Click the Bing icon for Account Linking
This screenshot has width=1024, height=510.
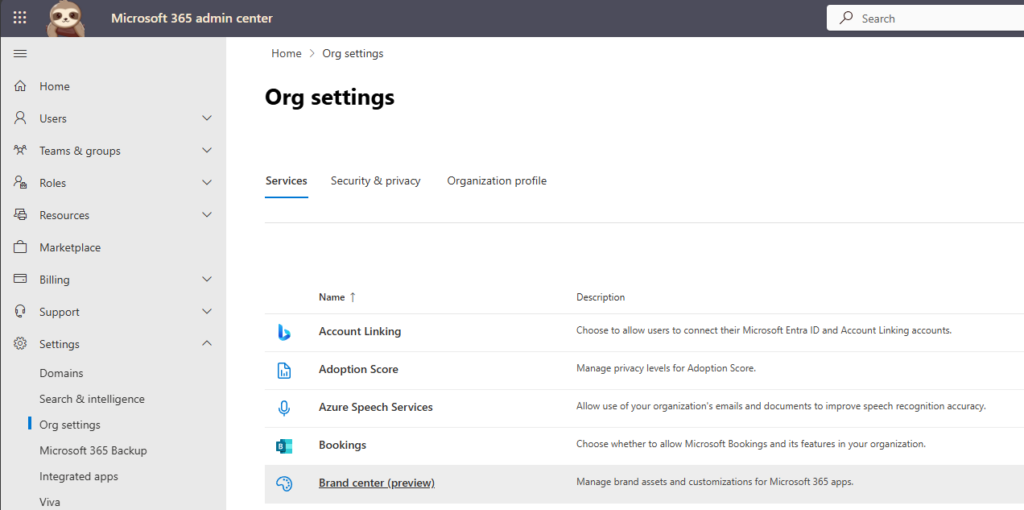pyautogui.click(x=284, y=332)
